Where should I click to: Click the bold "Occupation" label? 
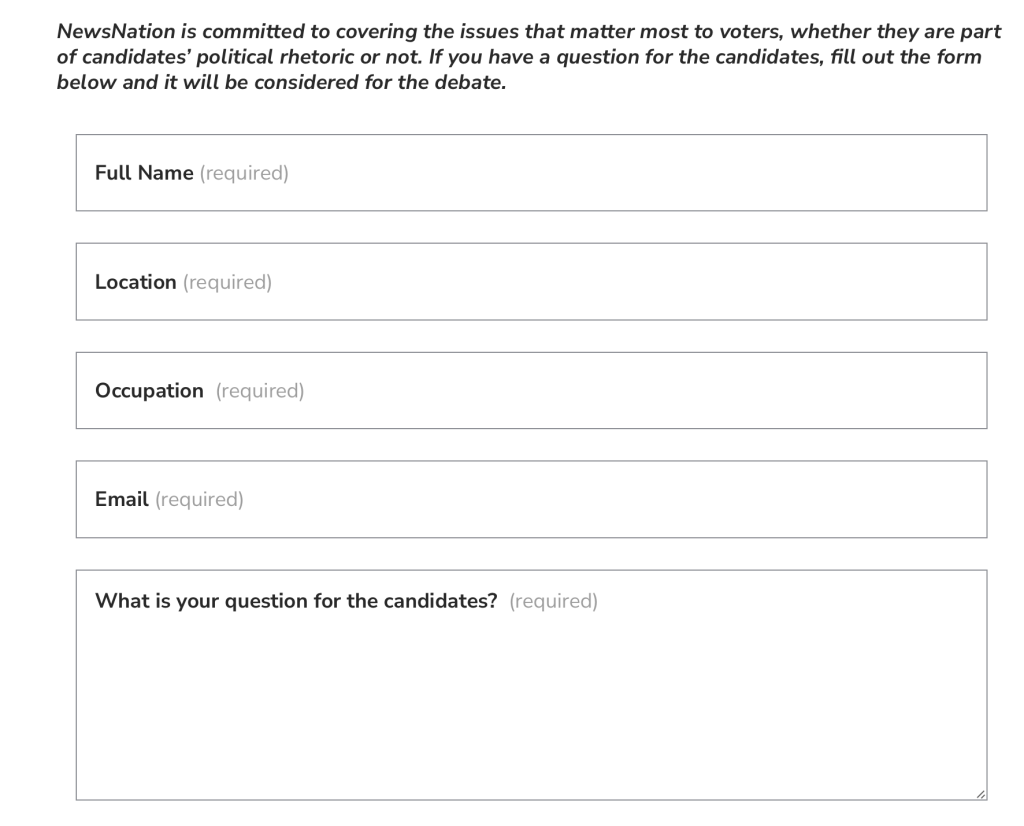pyautogui.click(x=149, y=391)
